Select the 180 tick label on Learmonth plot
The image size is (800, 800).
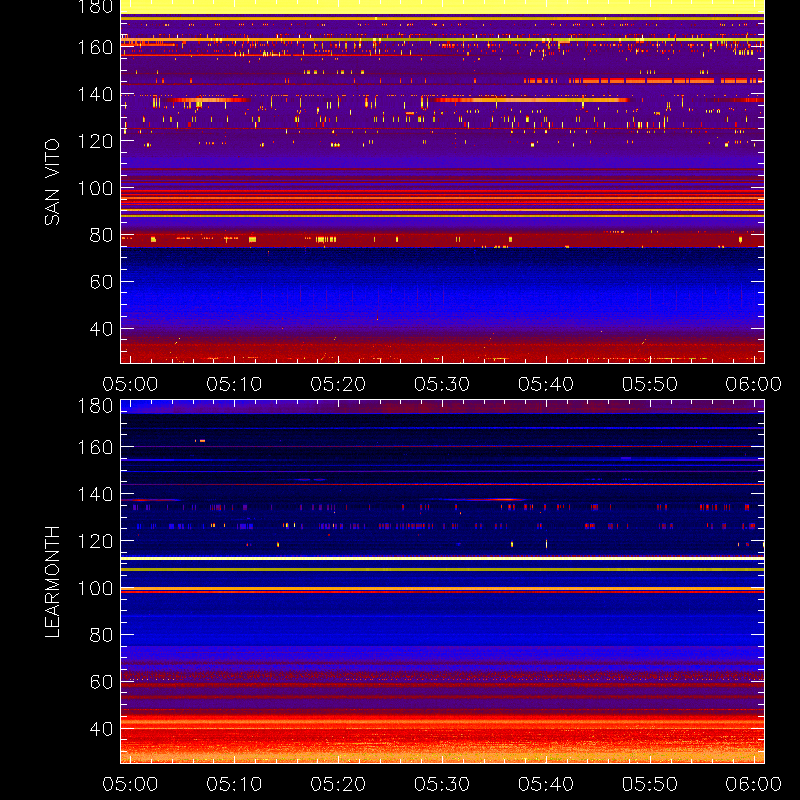tap(95, 406)
